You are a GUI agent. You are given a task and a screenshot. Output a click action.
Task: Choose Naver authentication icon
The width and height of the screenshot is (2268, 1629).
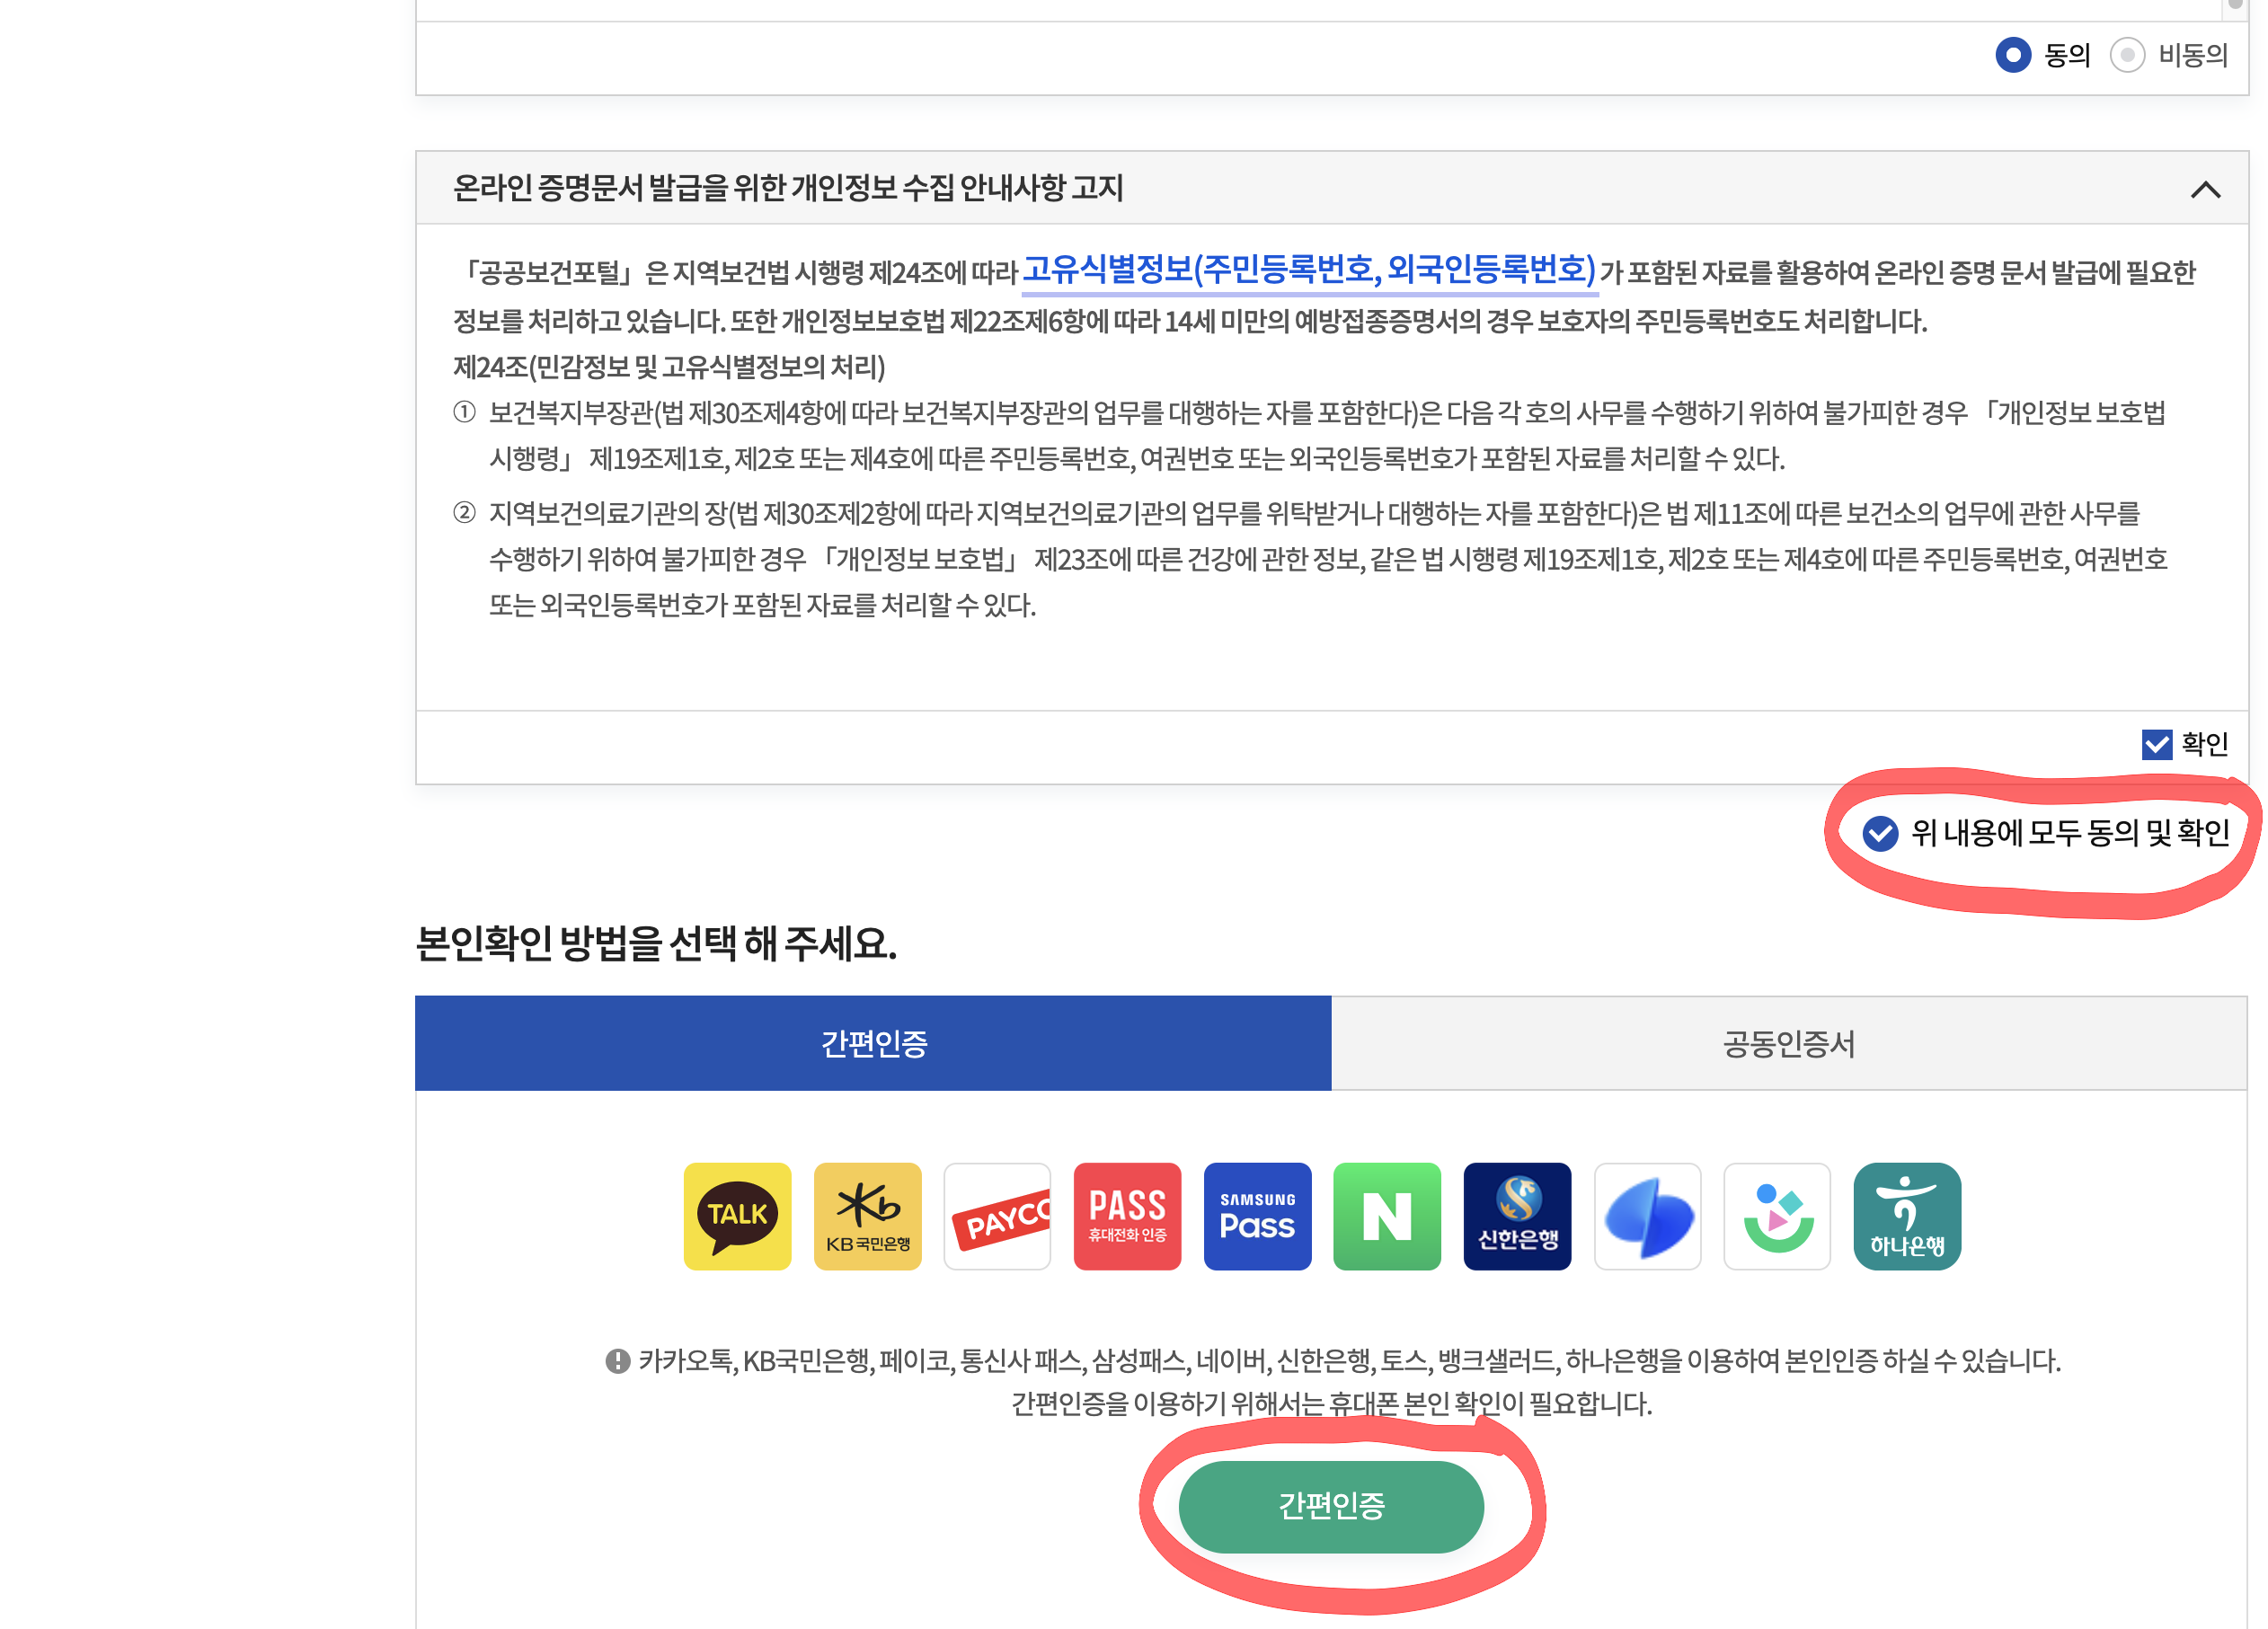click(x=1387, y=1216)
